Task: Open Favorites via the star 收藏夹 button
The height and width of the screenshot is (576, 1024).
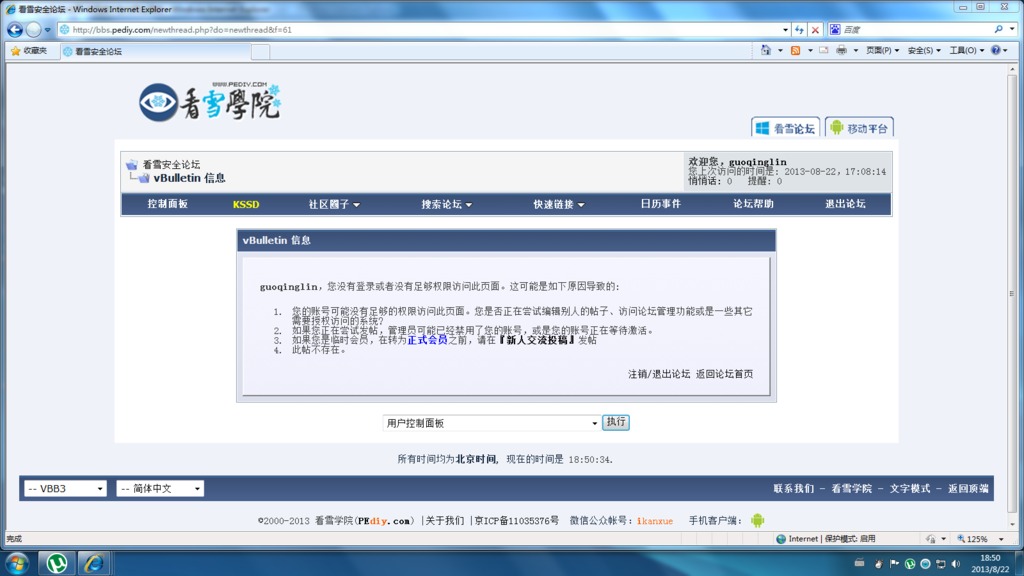Action: (29, 51)
